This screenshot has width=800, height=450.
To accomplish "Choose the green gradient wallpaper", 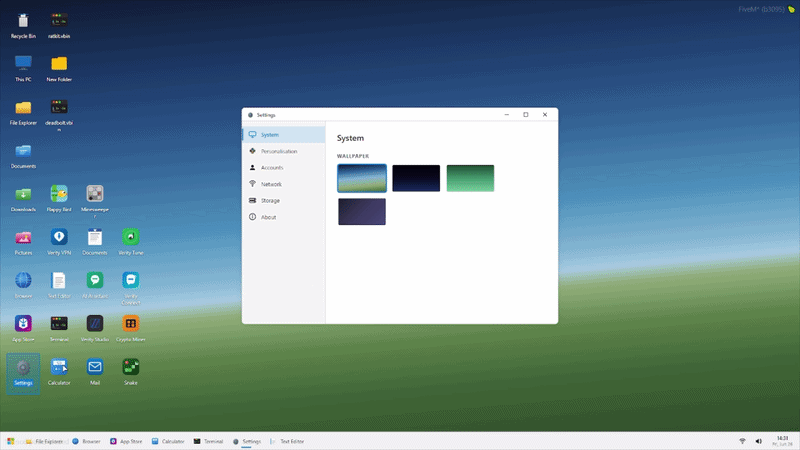I will coord(470,178).
